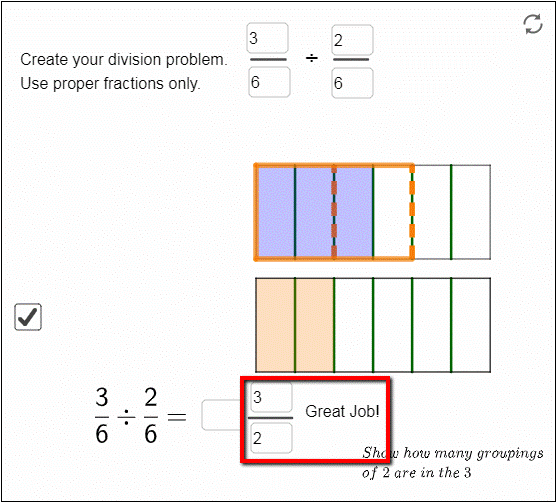Click the displayed 3/6 ÷ 2/6 equation
This screenshot has height=503, width=557.
(141, 415)
